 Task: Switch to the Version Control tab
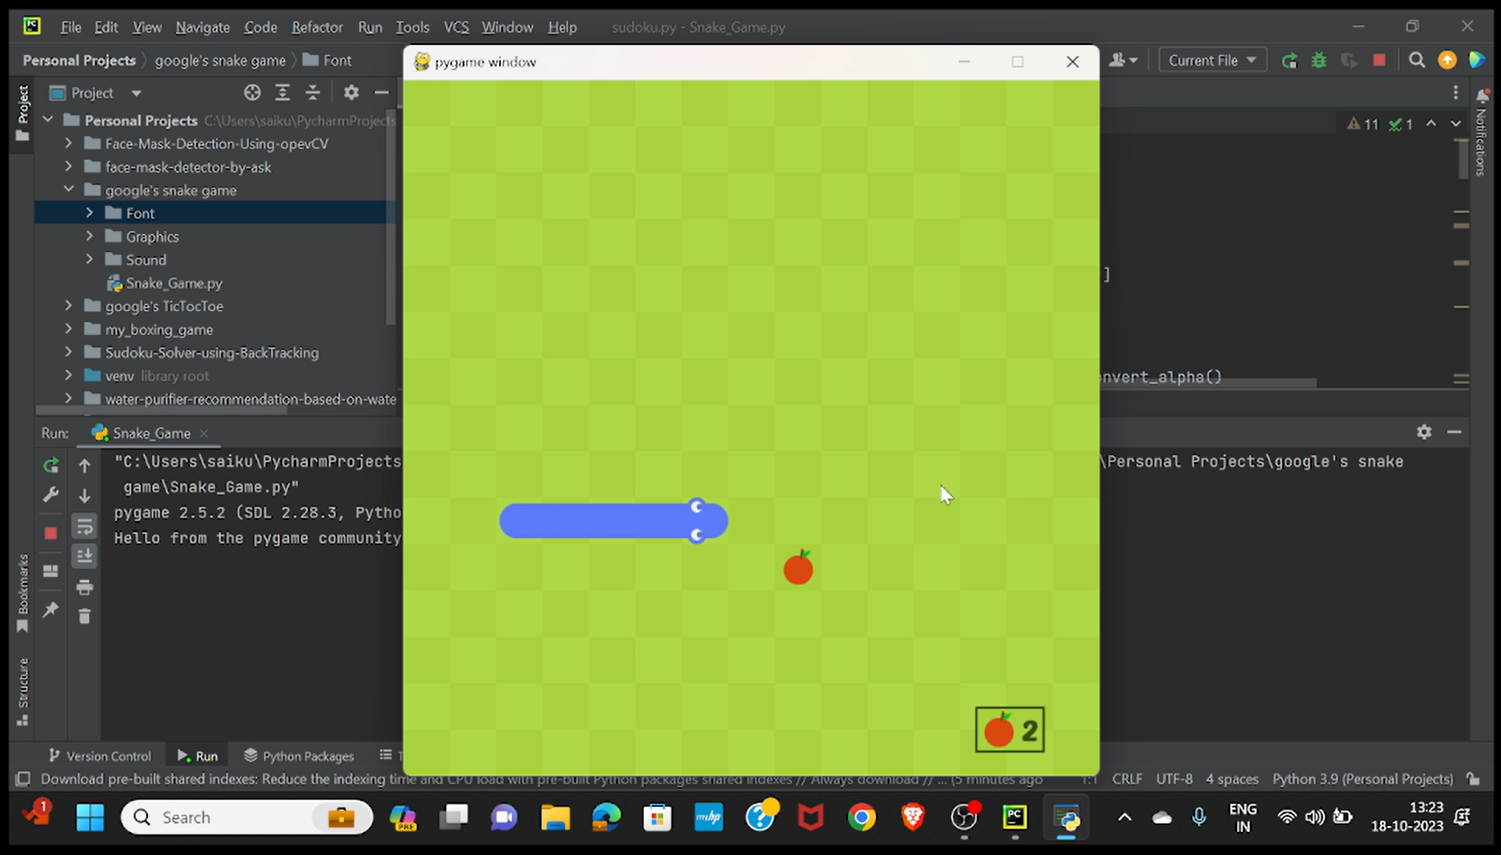pos(100,756)
